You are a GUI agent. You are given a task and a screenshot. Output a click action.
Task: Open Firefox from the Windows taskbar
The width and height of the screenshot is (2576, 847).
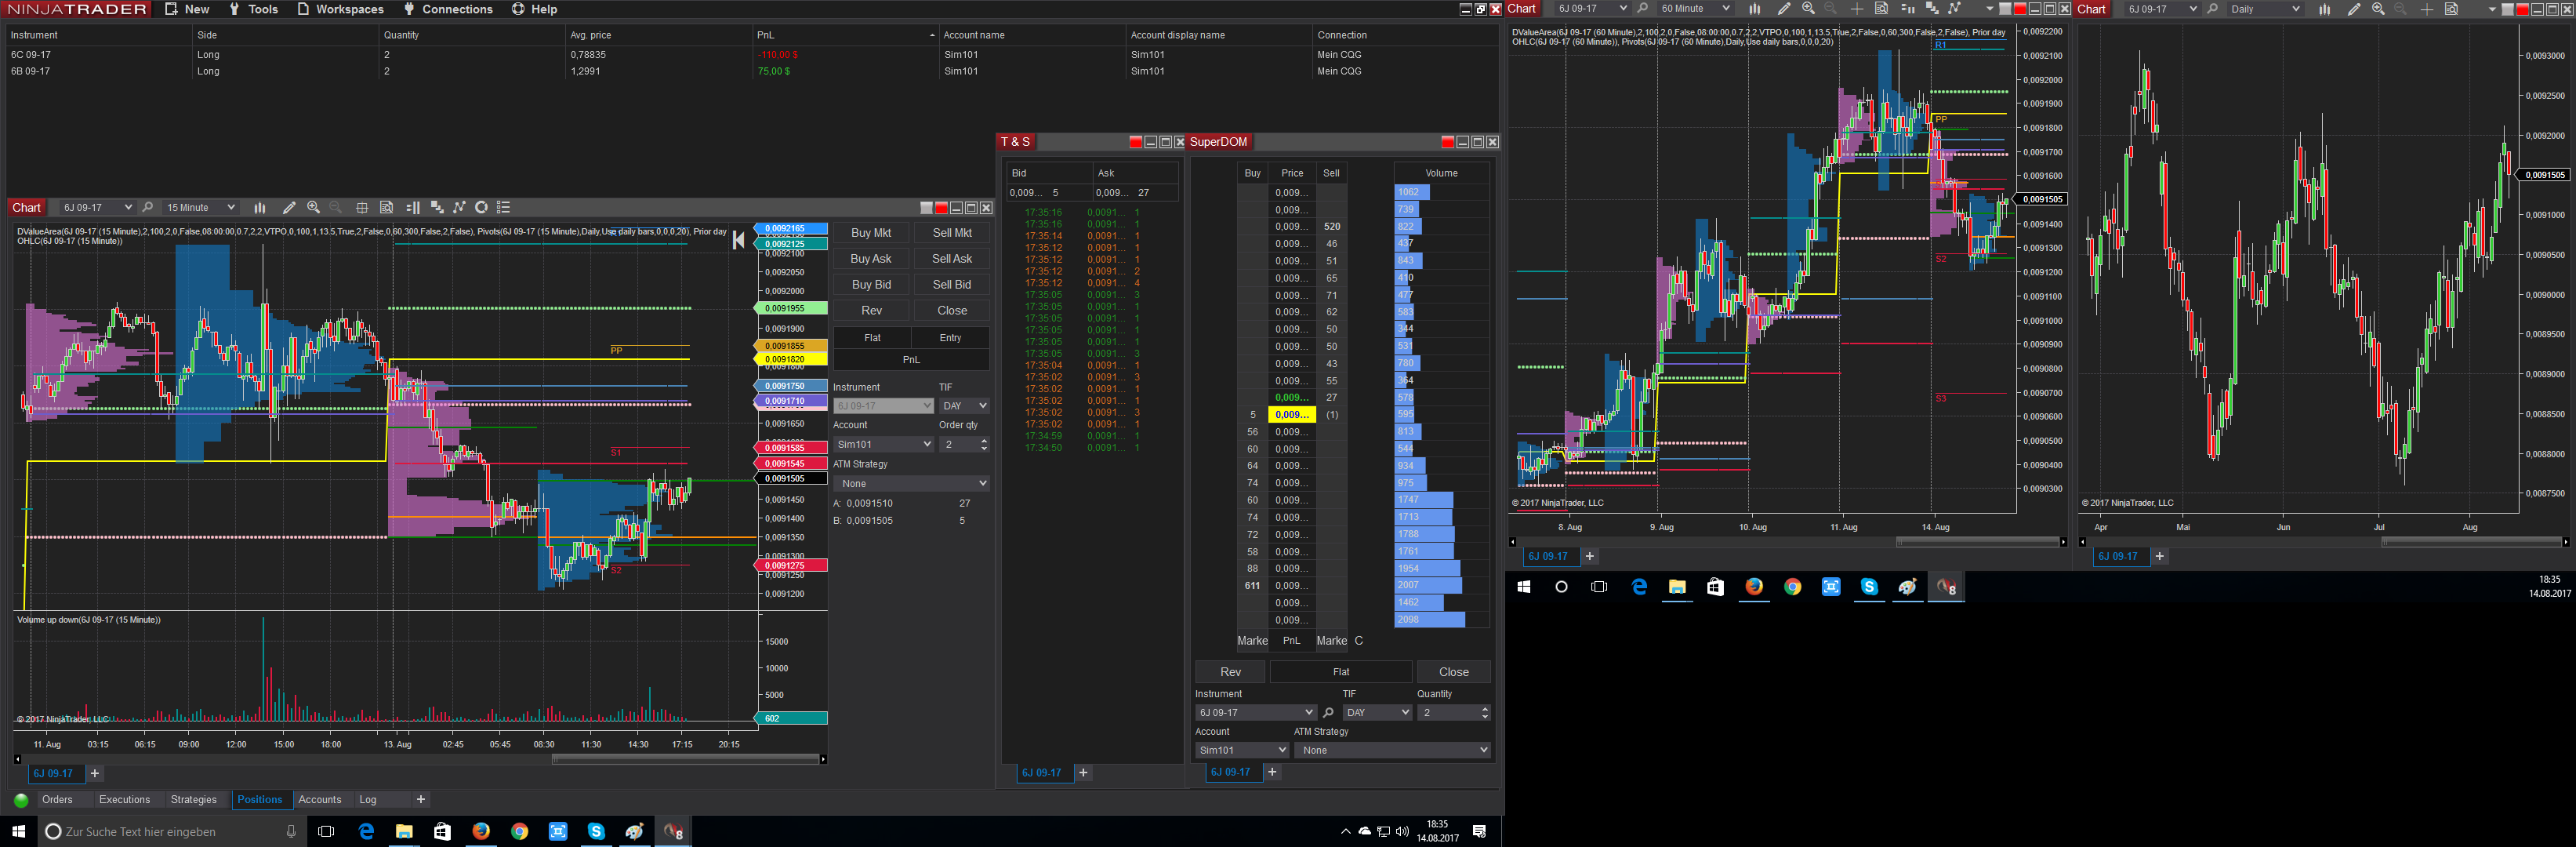481,831
